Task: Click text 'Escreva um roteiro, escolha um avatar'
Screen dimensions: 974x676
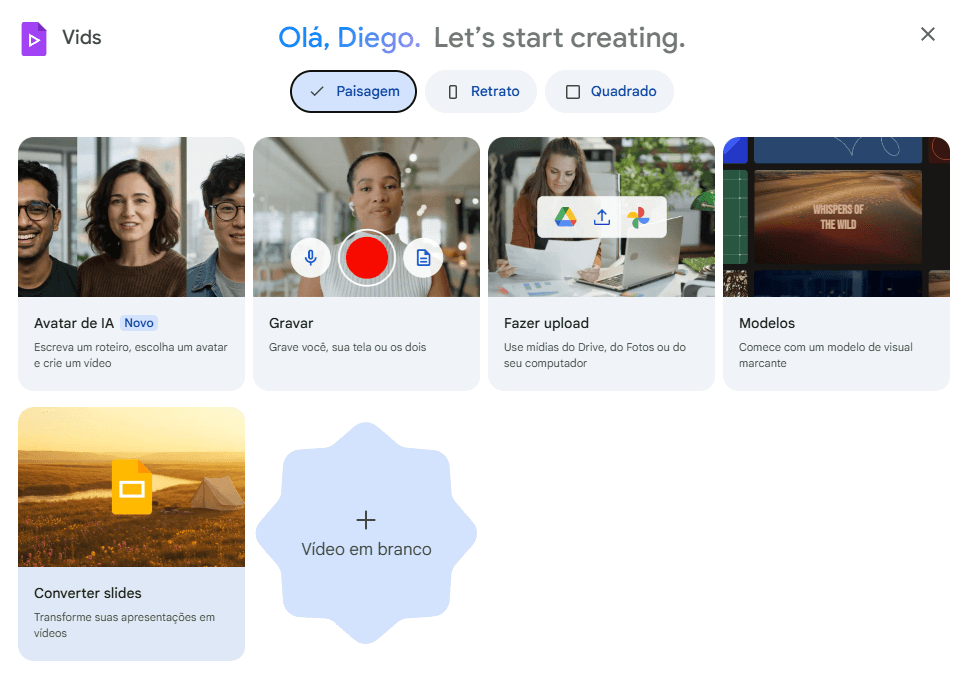Action: pos(131,347)
